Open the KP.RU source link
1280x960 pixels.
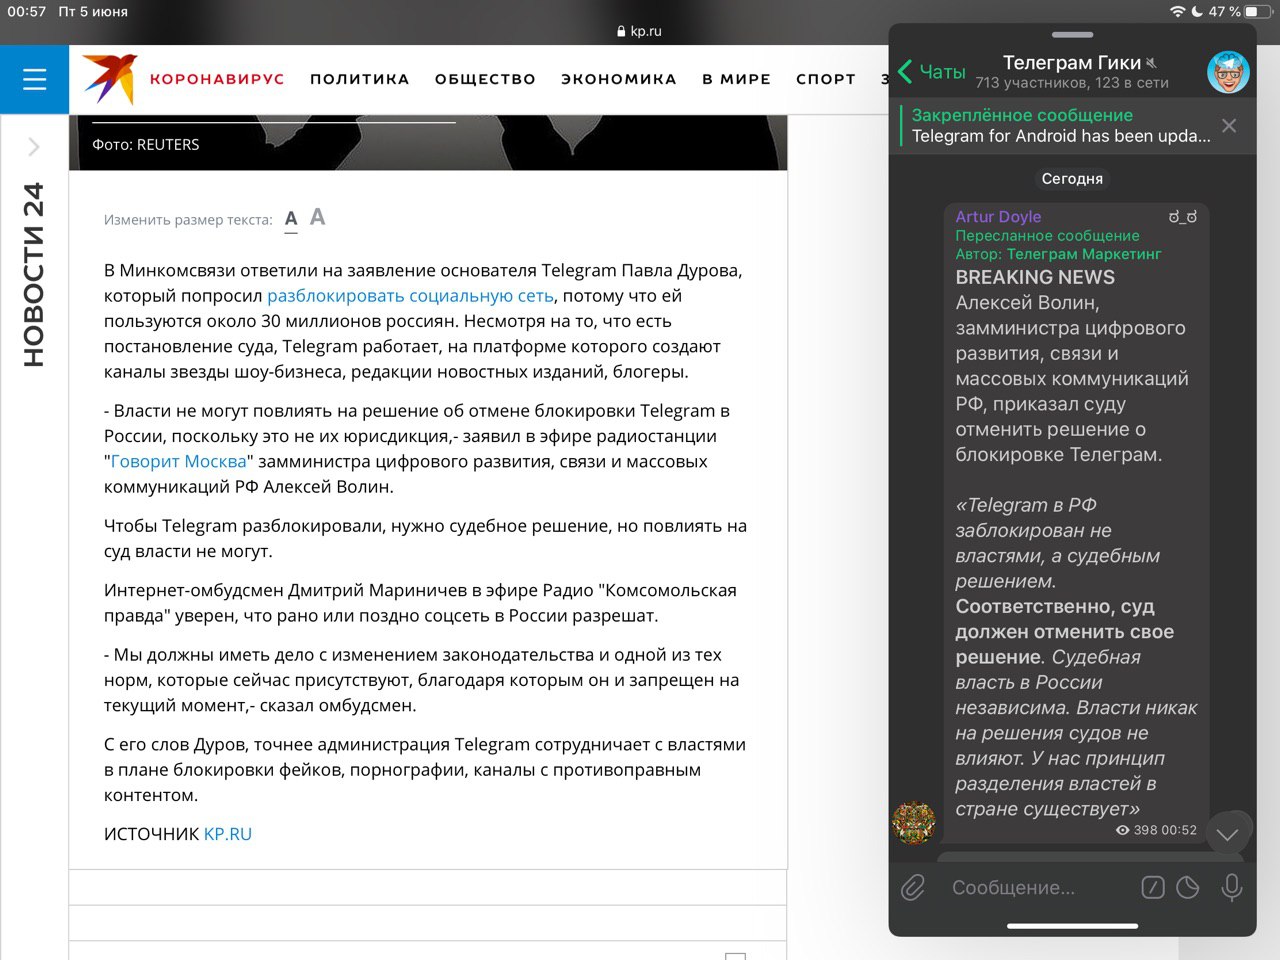[228, 834]
